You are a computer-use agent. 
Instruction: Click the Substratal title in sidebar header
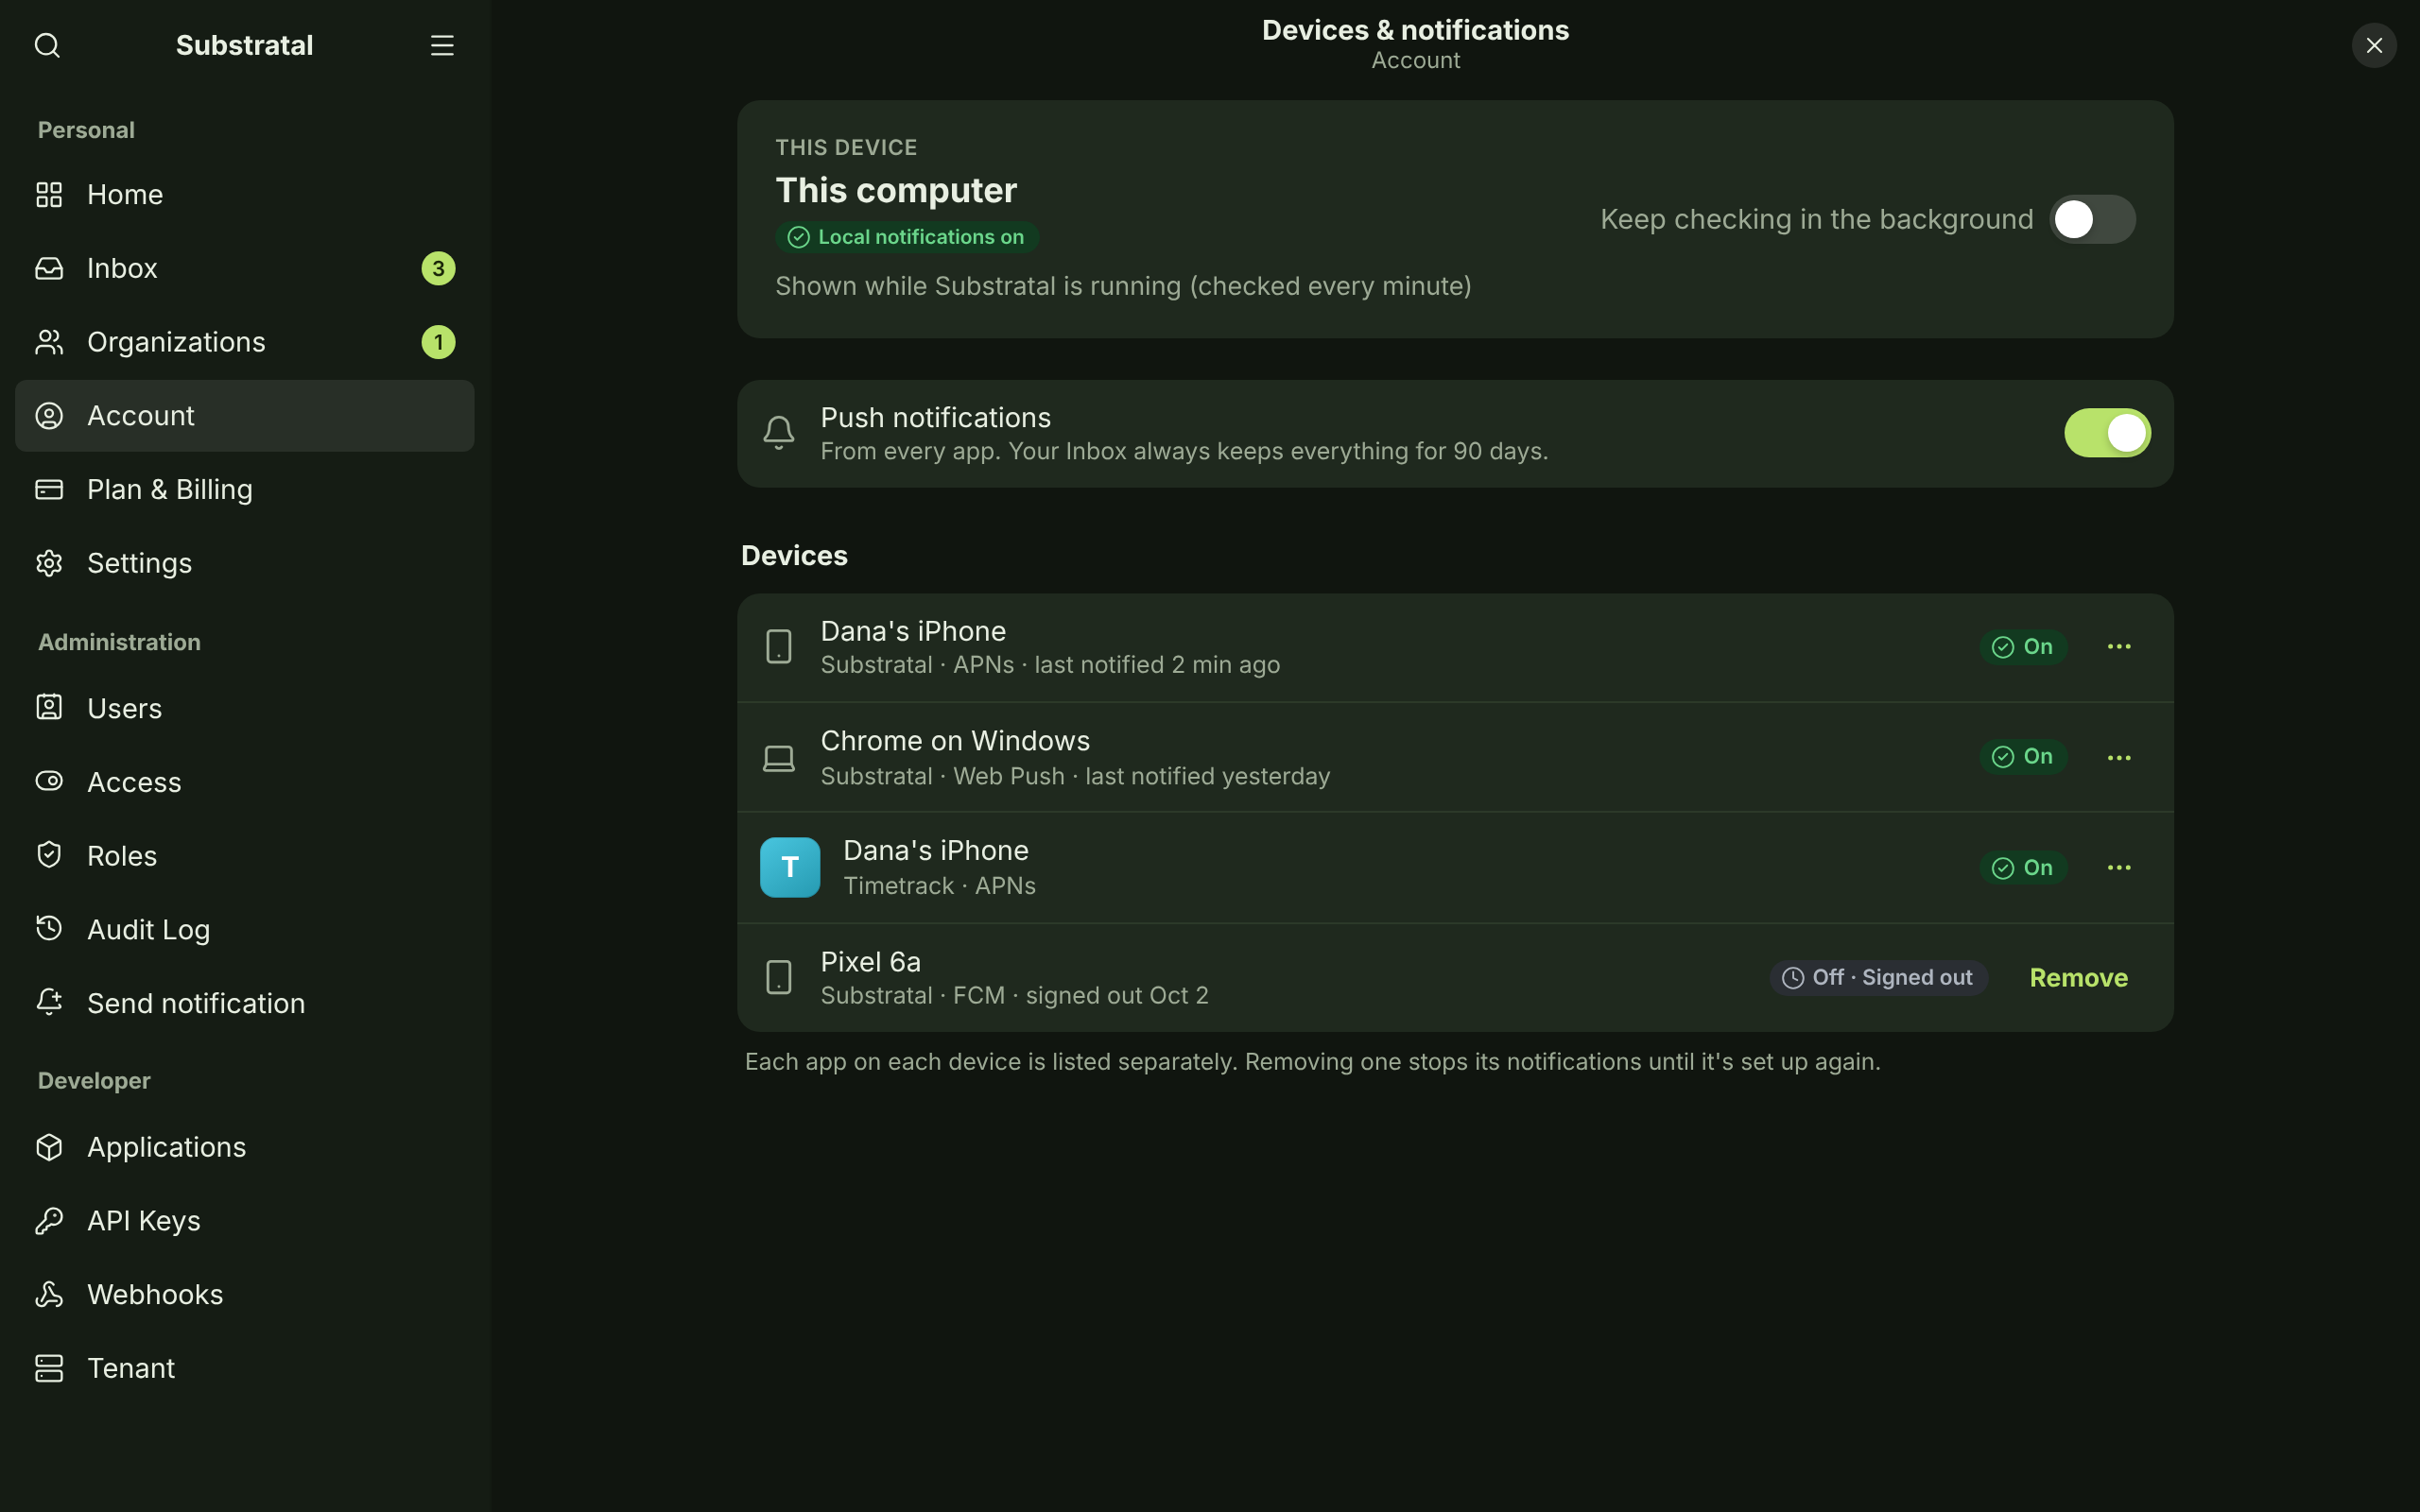coord(245,45)
